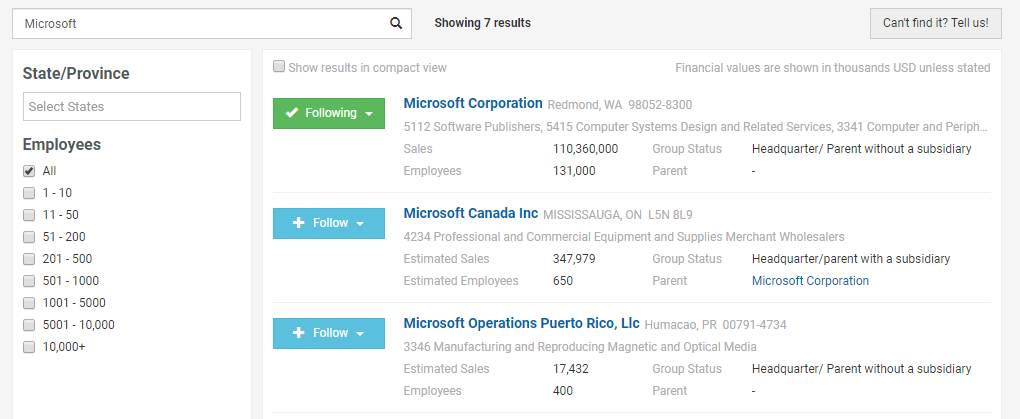Click 5112 Software Publishers industry line
Viewport: 1020px width, 419px height.
tap(695, 126)
